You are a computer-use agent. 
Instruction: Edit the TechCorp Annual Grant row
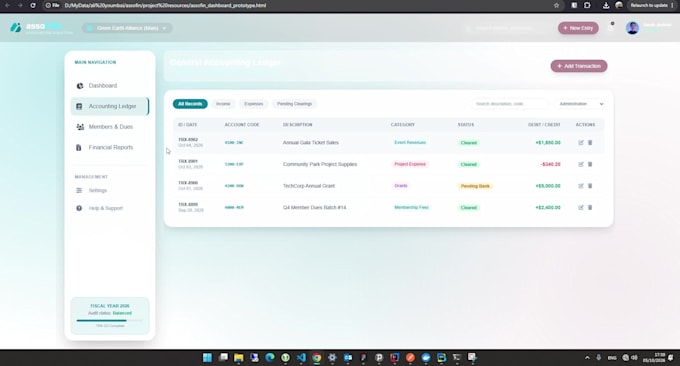(581, 186)
